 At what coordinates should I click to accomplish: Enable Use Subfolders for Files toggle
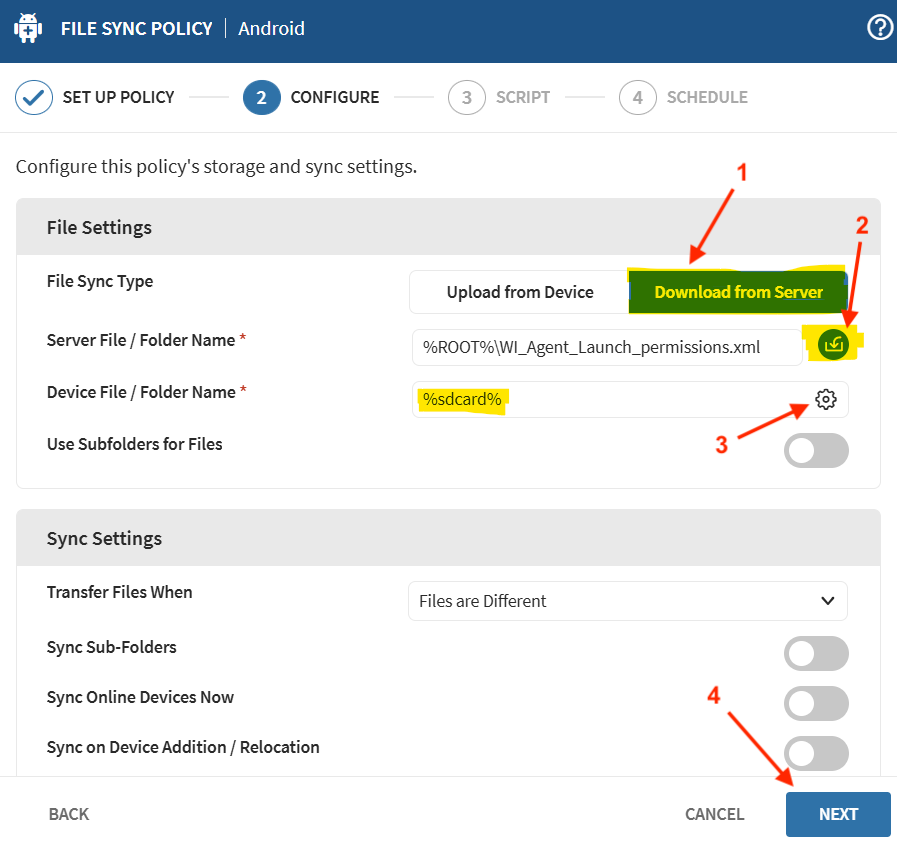coord(816,451)
